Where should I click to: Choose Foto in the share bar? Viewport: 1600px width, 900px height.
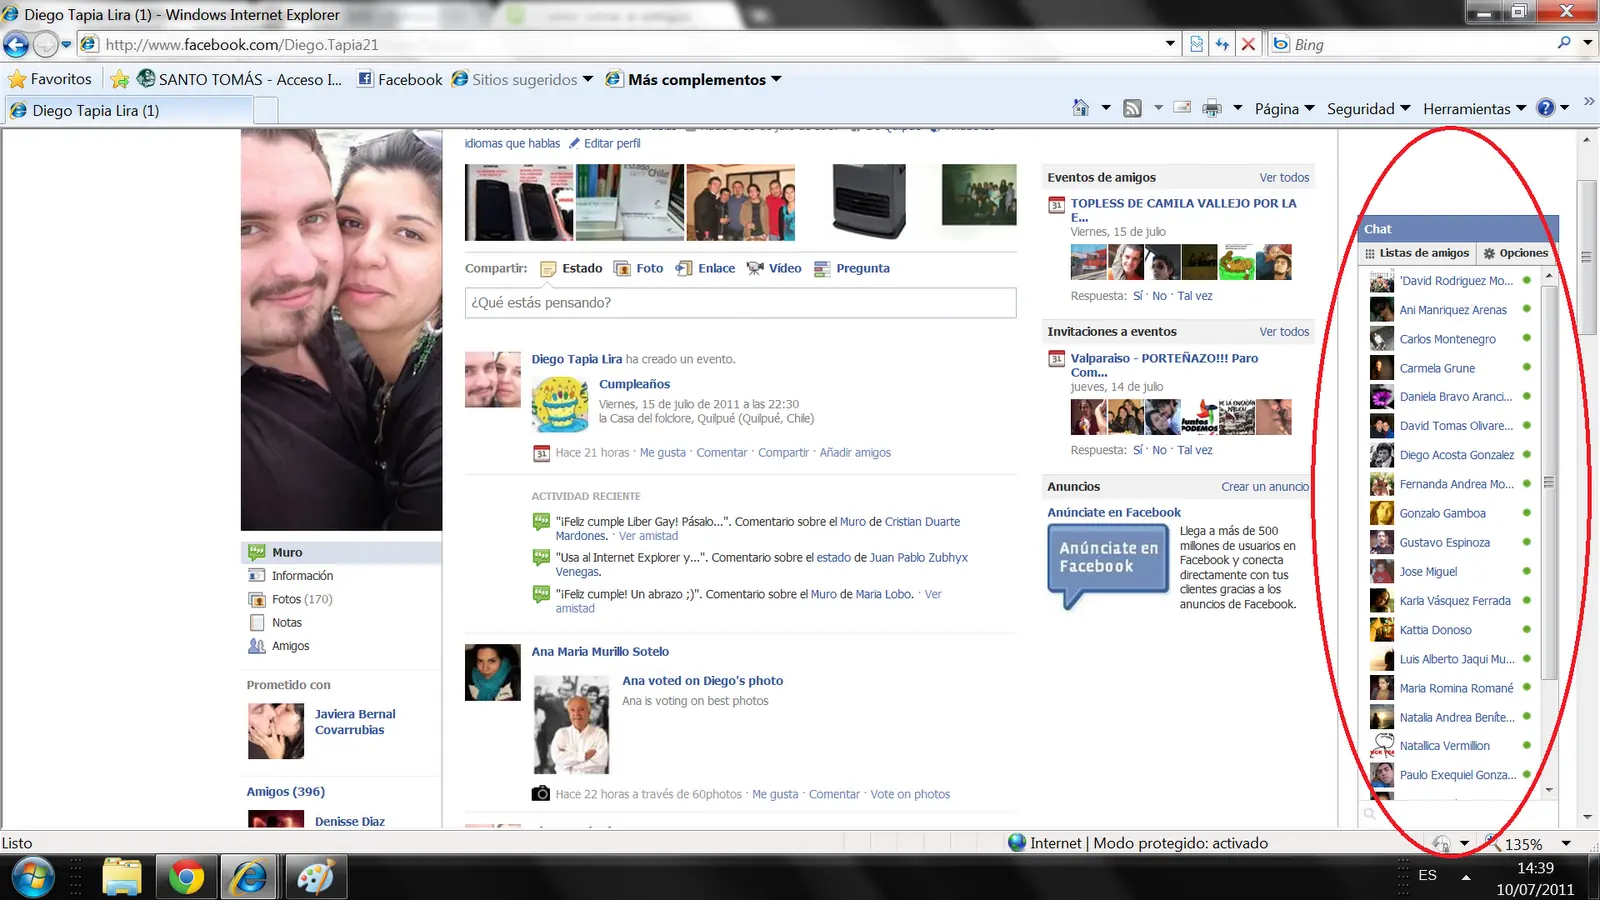638,268
